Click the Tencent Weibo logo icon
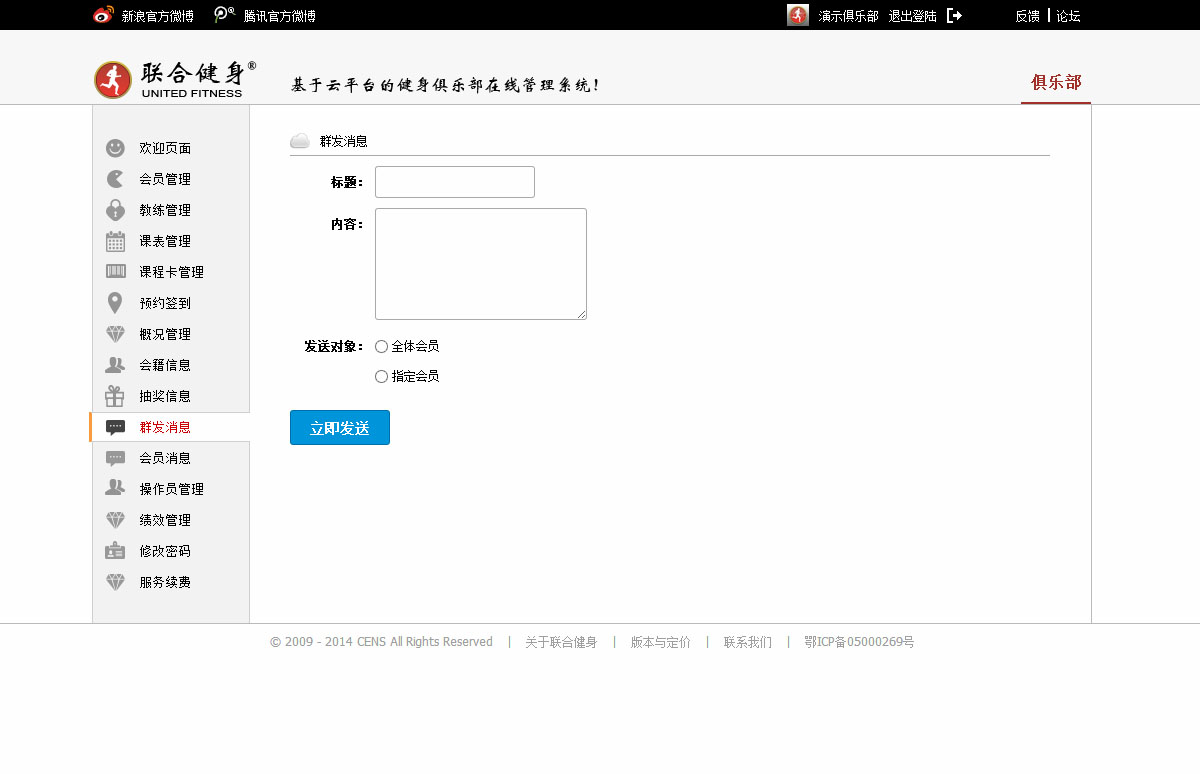The image size is (1200, 774). (225, 15)
